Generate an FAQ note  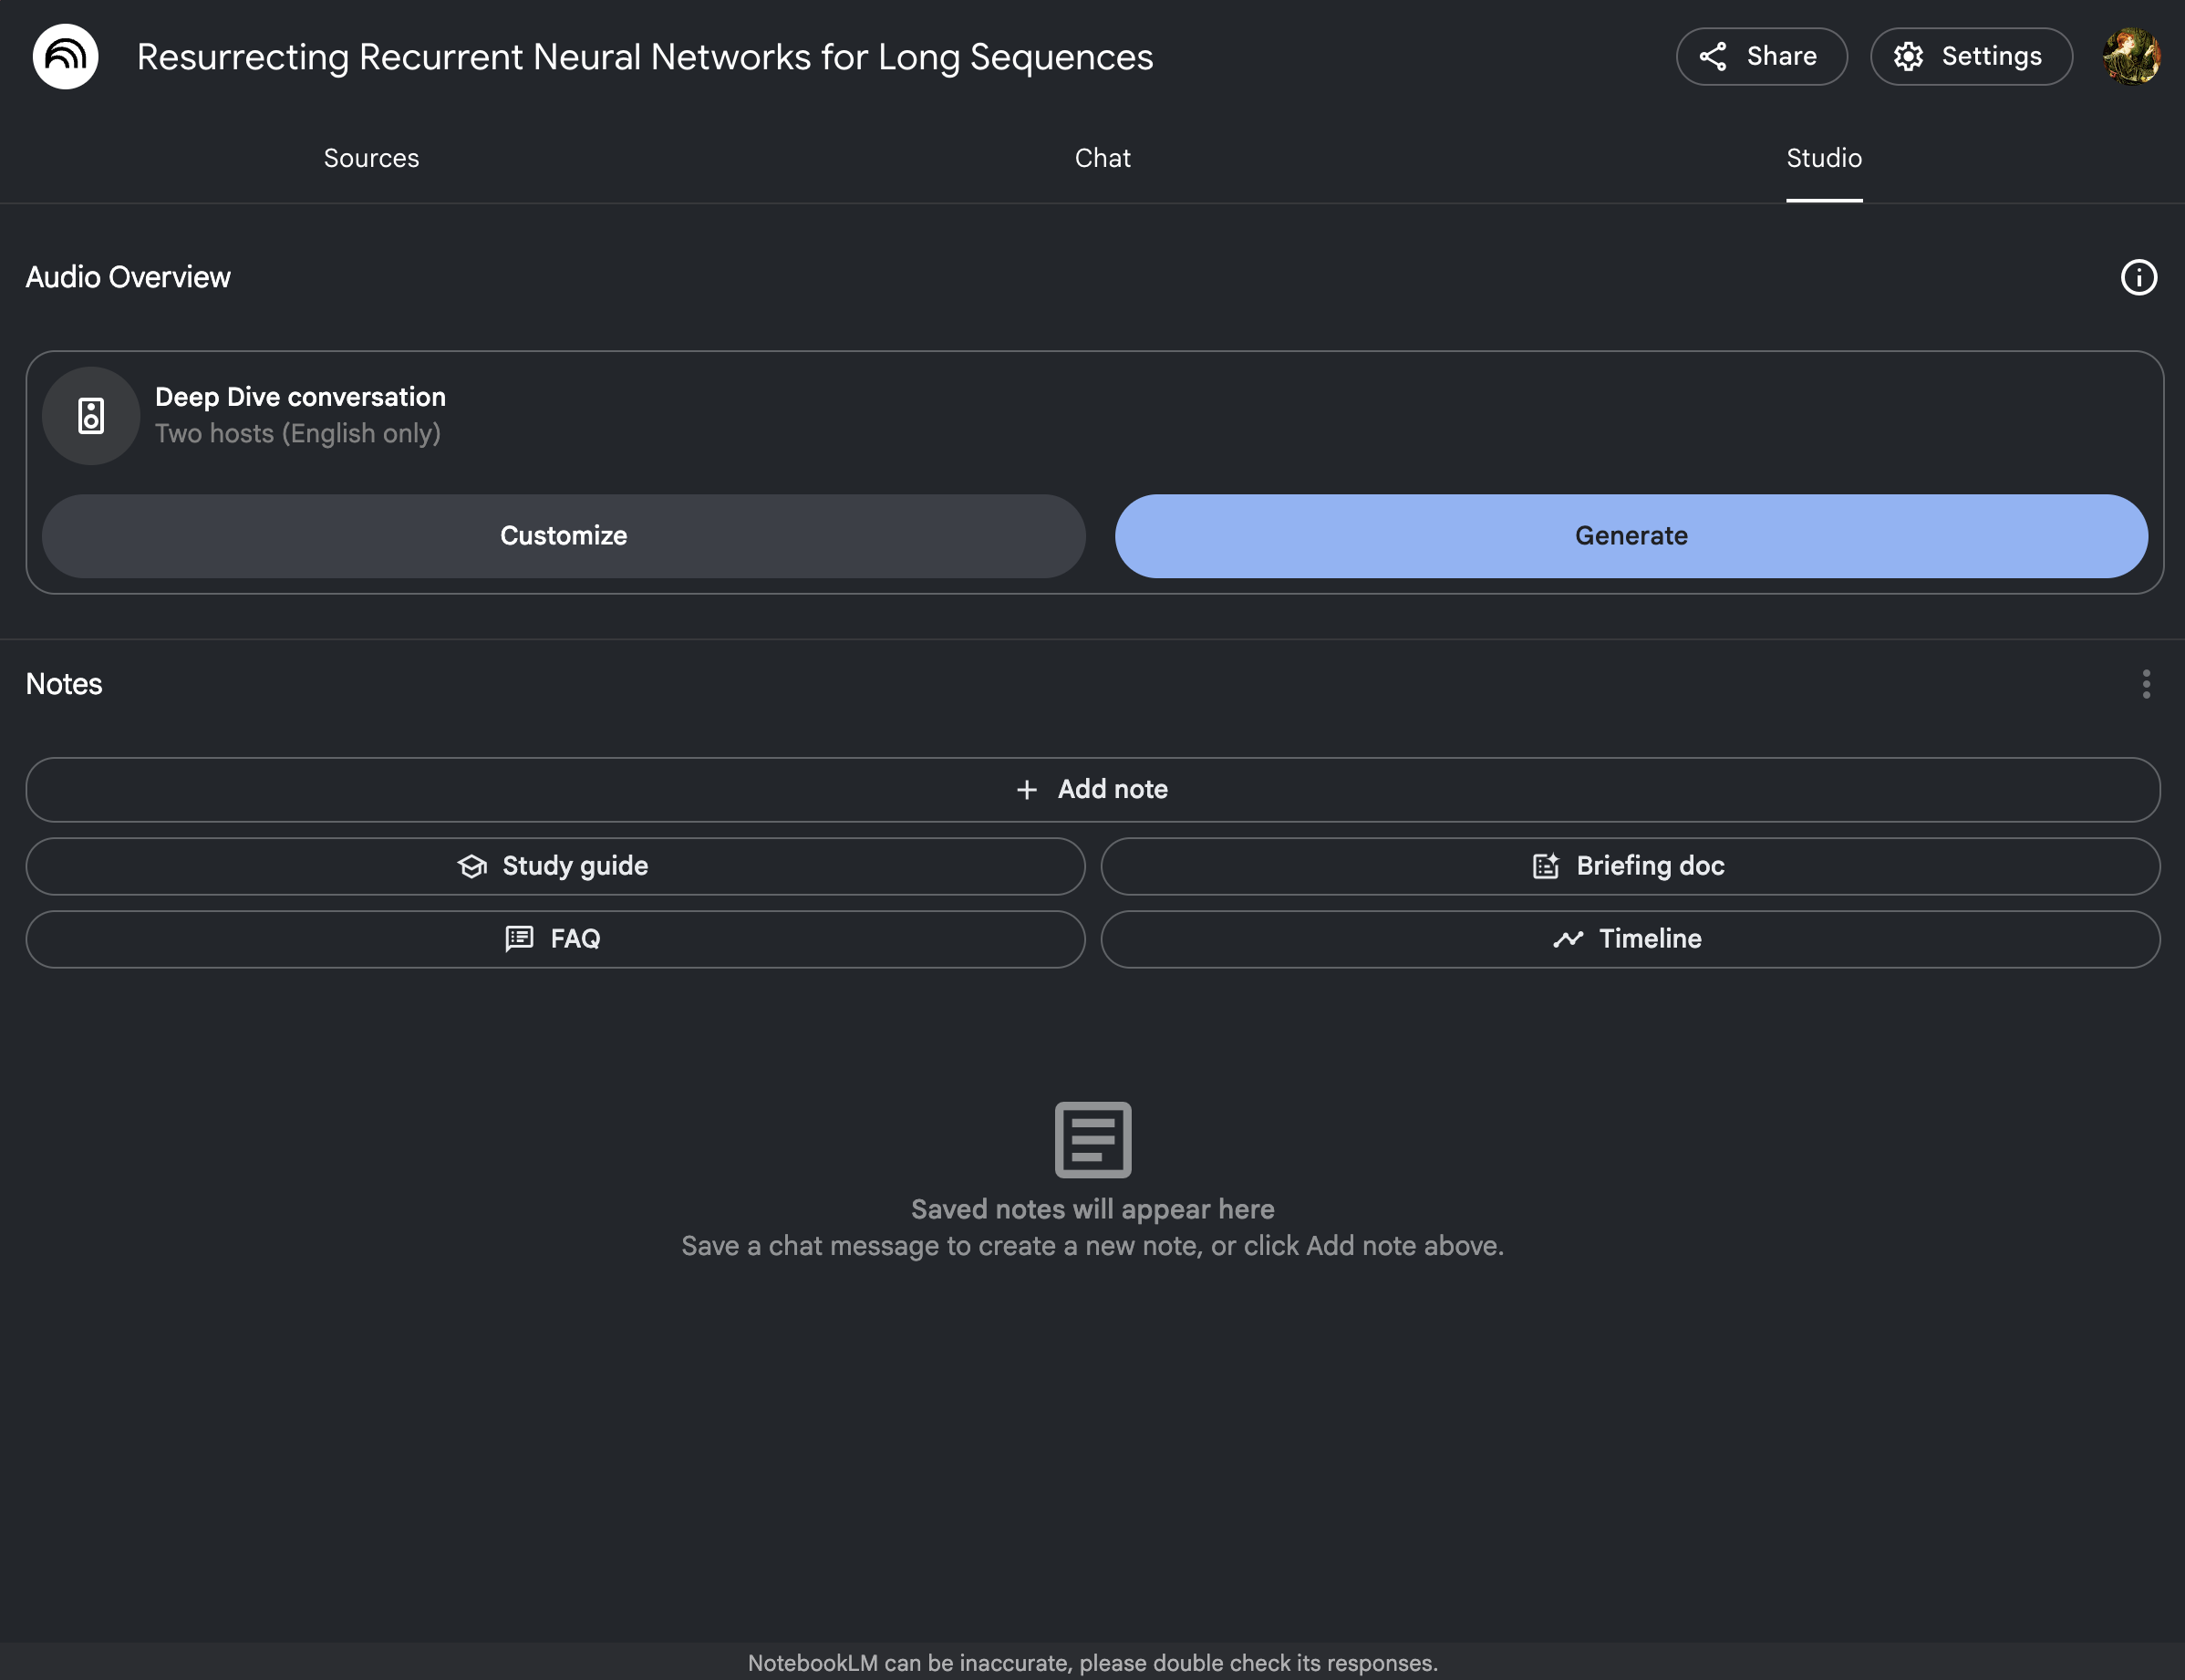pyautogui.click(x=555, y=939)
